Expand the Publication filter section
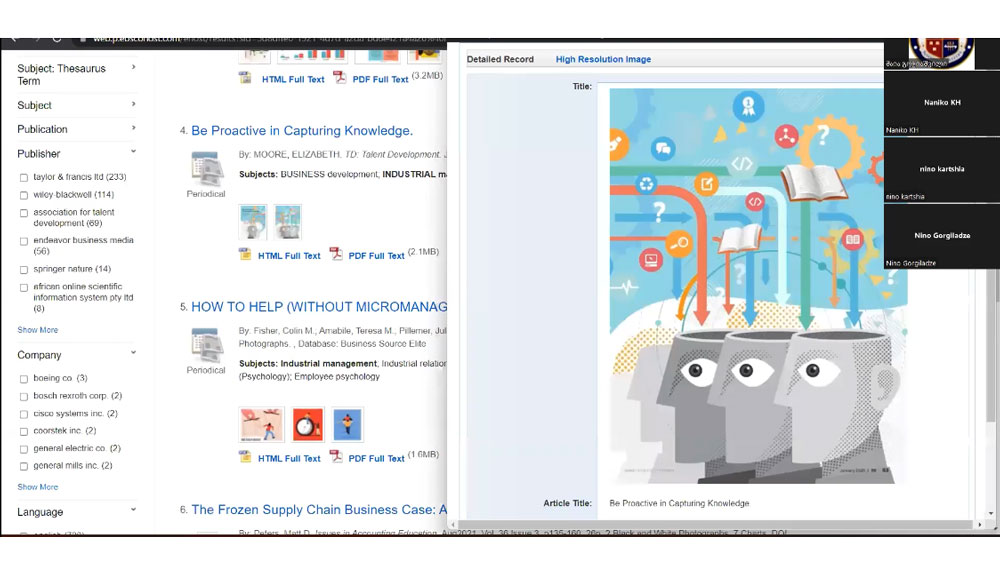Viewport: 1000px width, 574px height. point(134,129)
